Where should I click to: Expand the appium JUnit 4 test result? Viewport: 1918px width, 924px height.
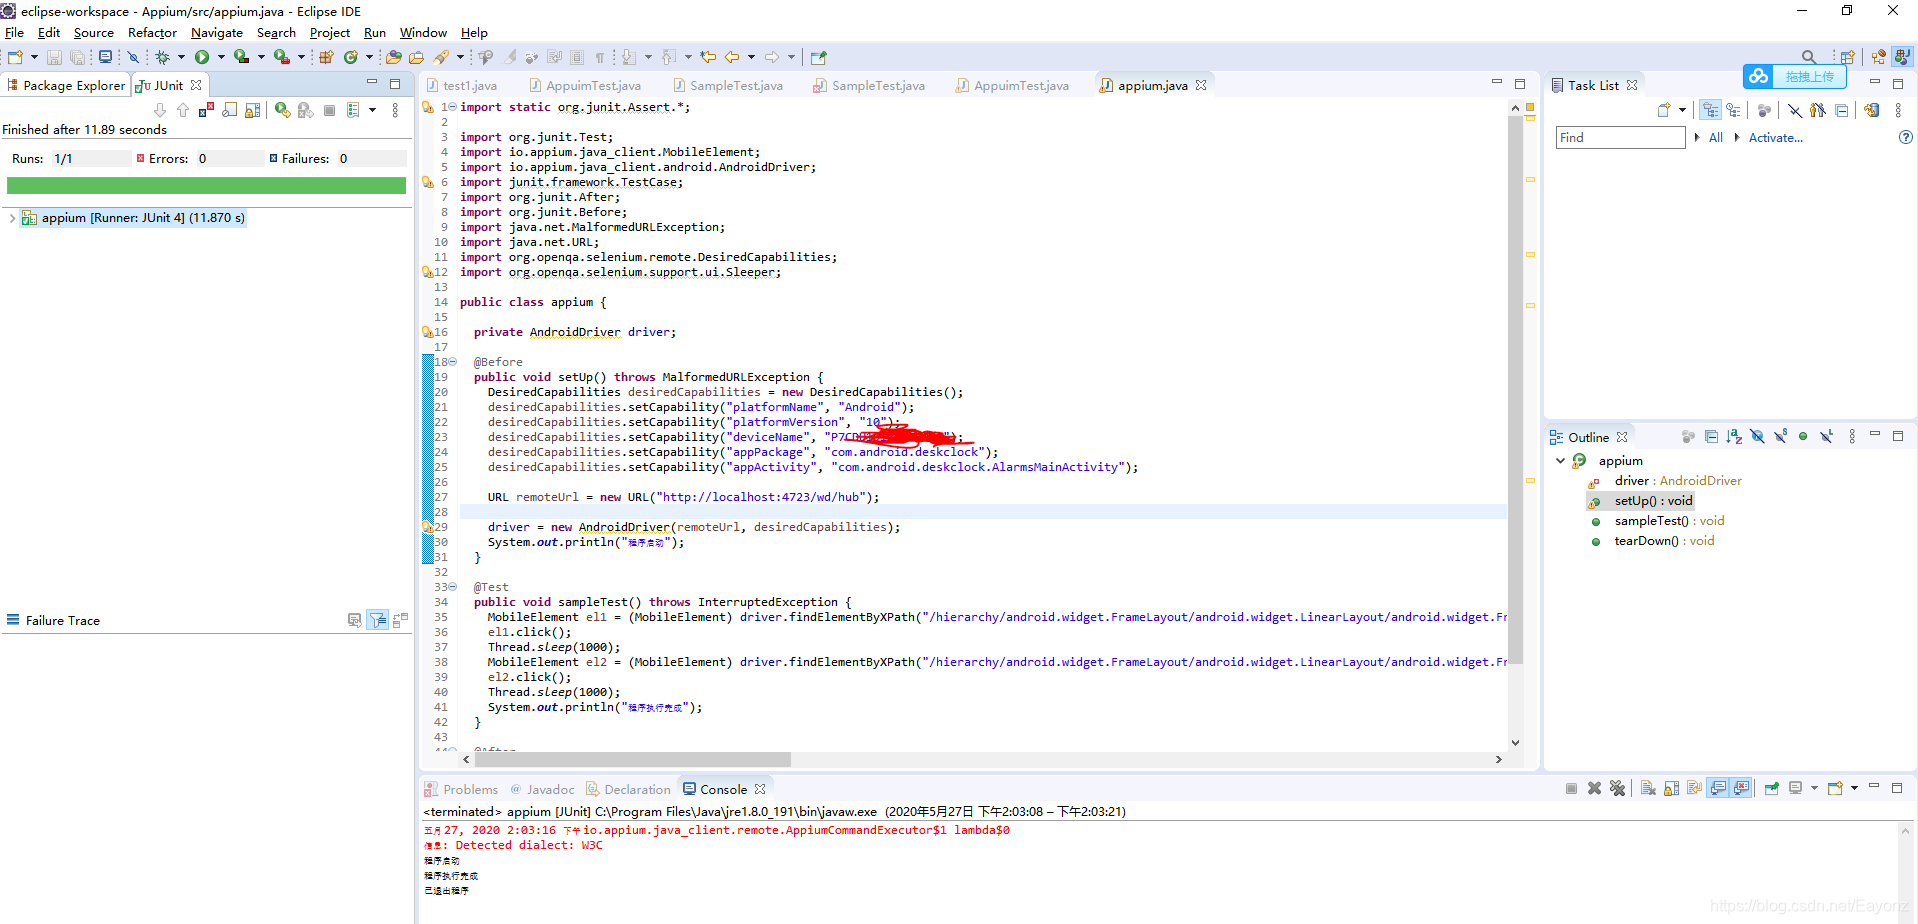(12, 217)
